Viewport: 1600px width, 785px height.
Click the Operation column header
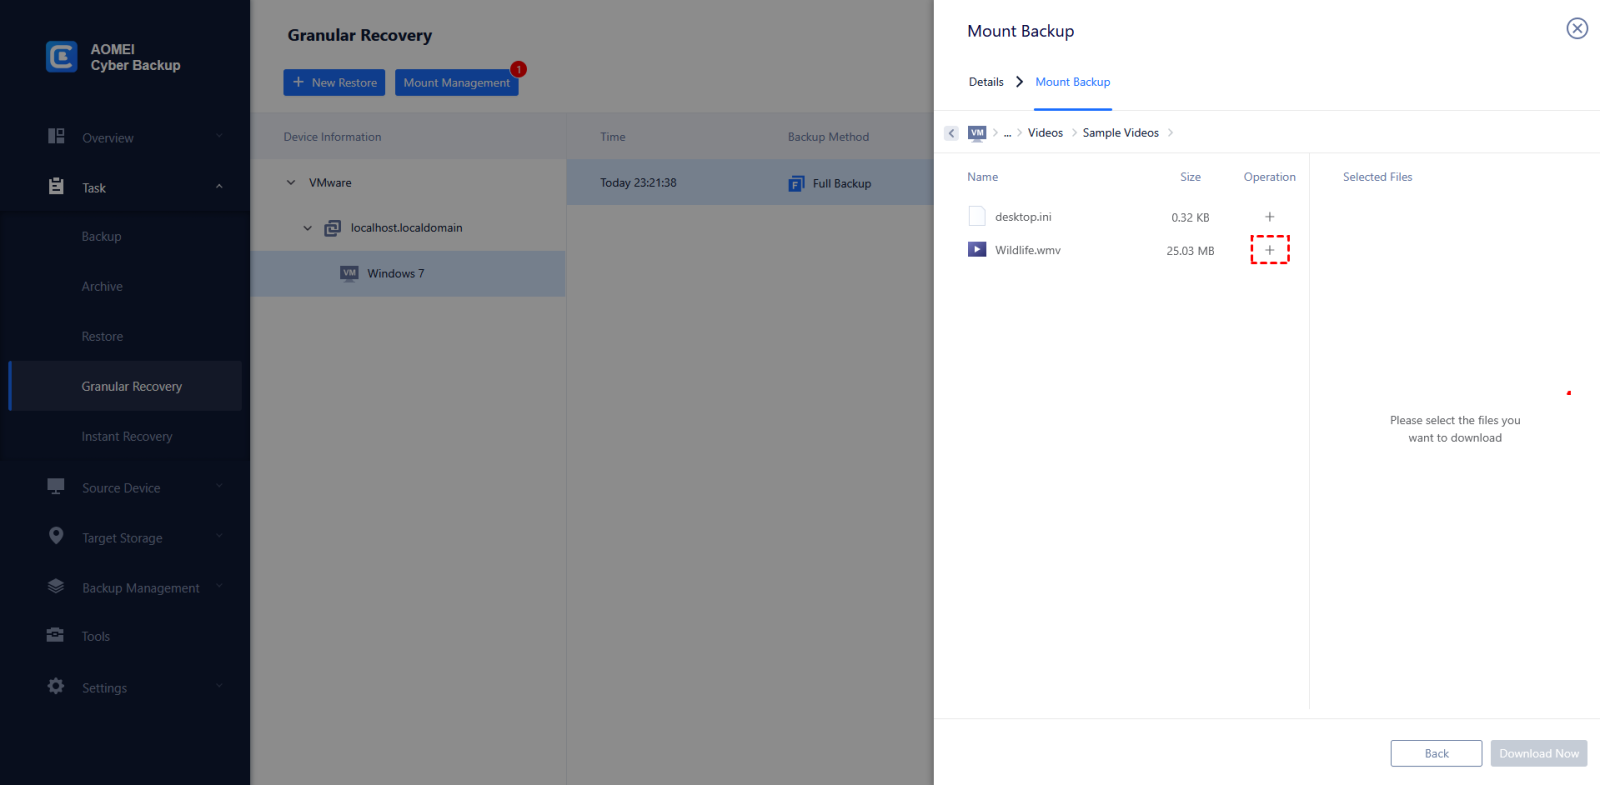point(1270,177)
